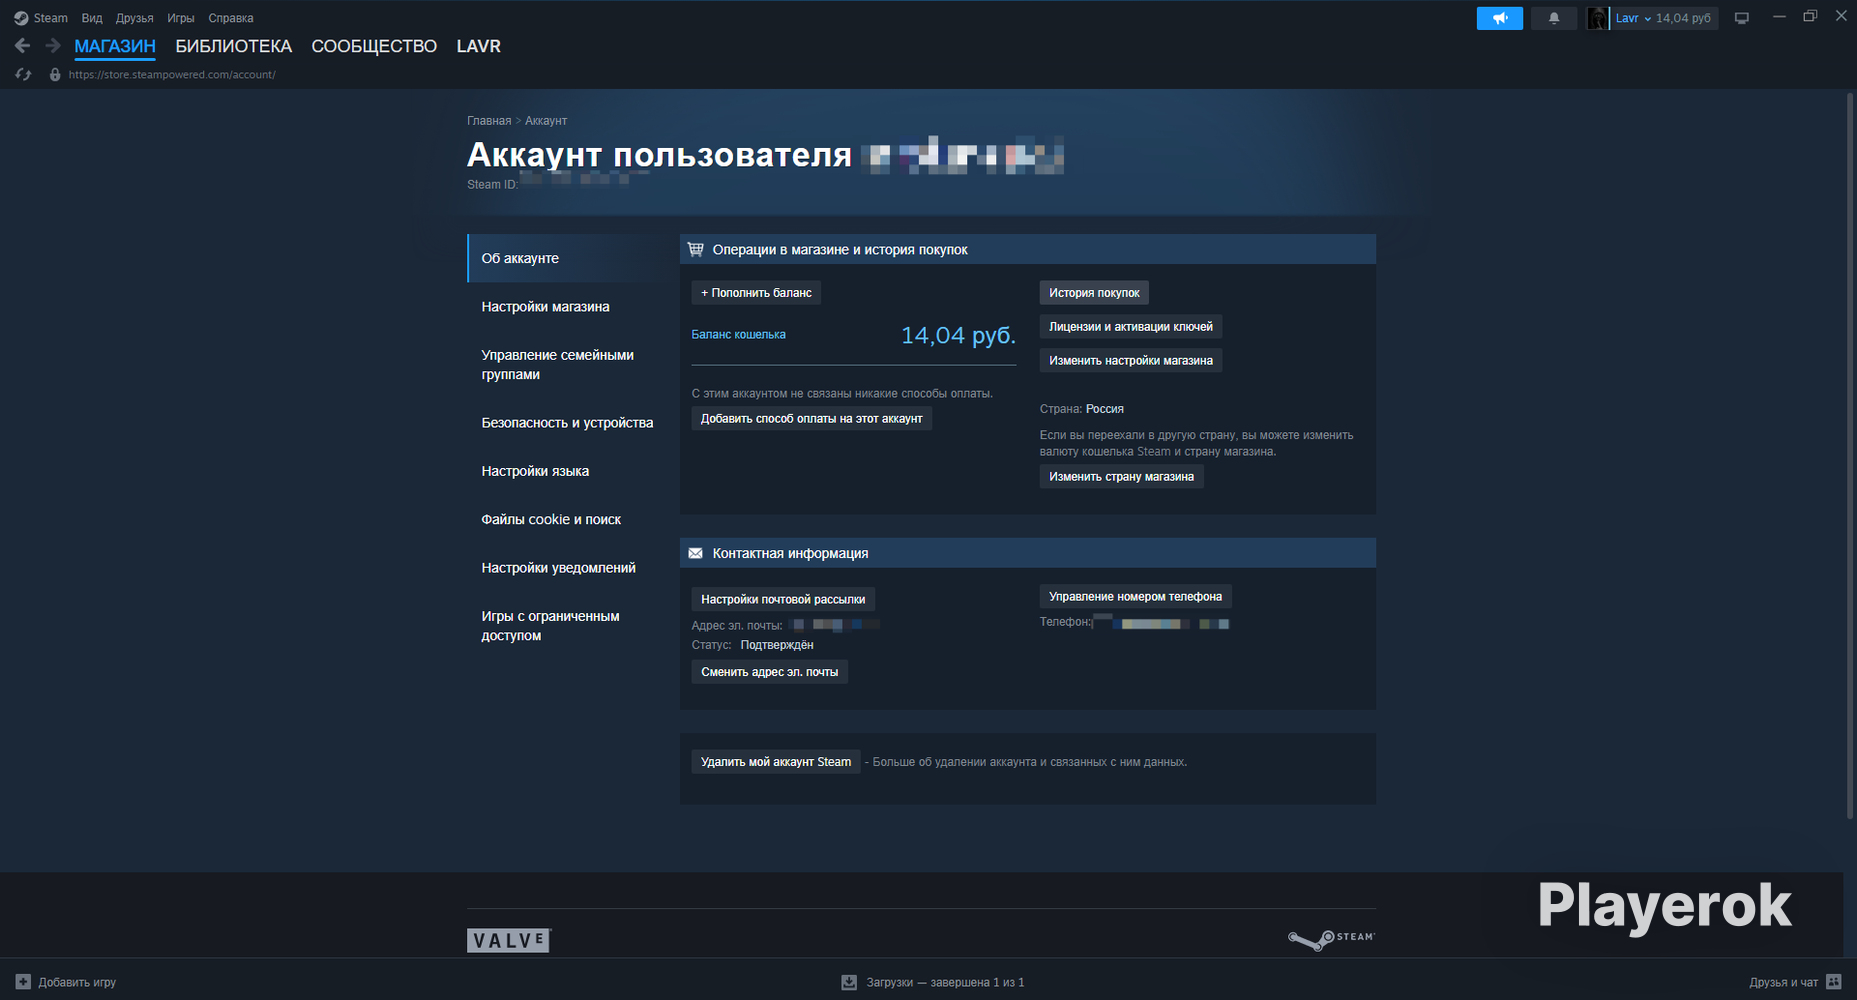Open the Игры menu
Viewport: 1857px width, 1000px height.
(x=181, y=18)
